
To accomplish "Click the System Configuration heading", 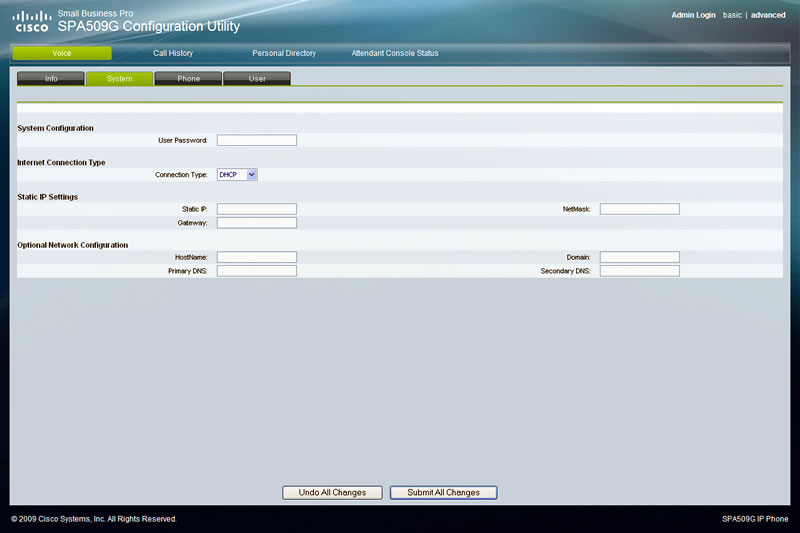I will pos(56,128).
